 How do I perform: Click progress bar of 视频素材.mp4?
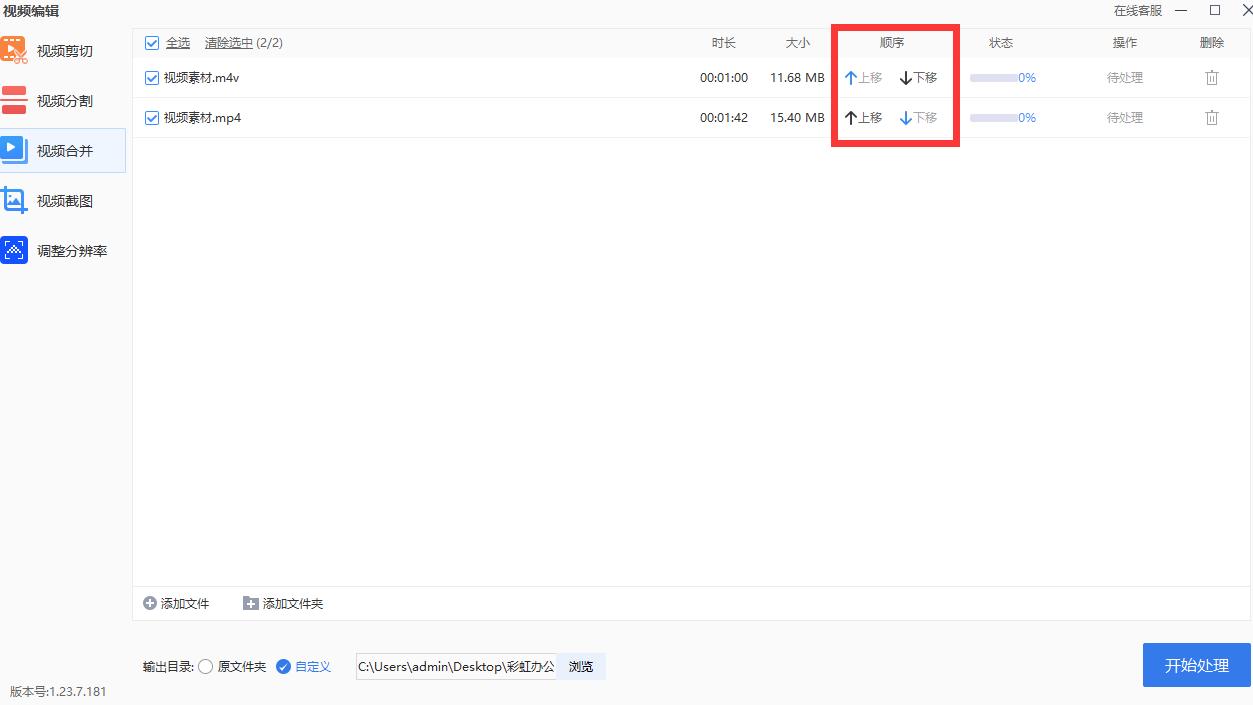994,117
